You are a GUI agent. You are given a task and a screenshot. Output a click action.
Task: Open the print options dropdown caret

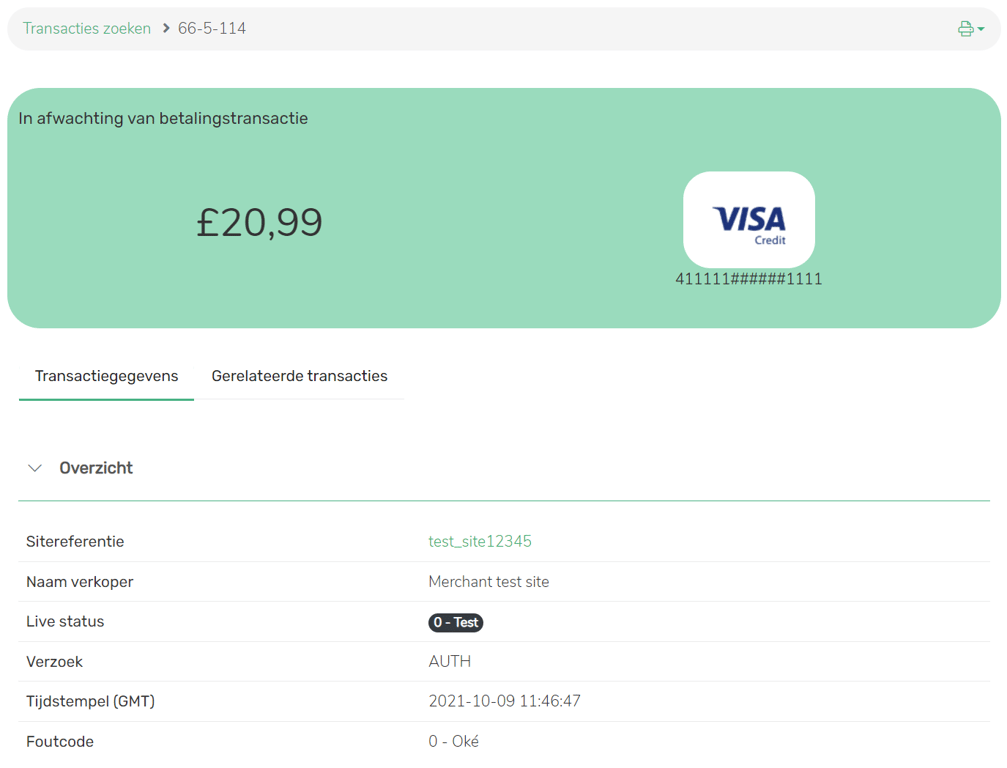(x=981, y=30)
